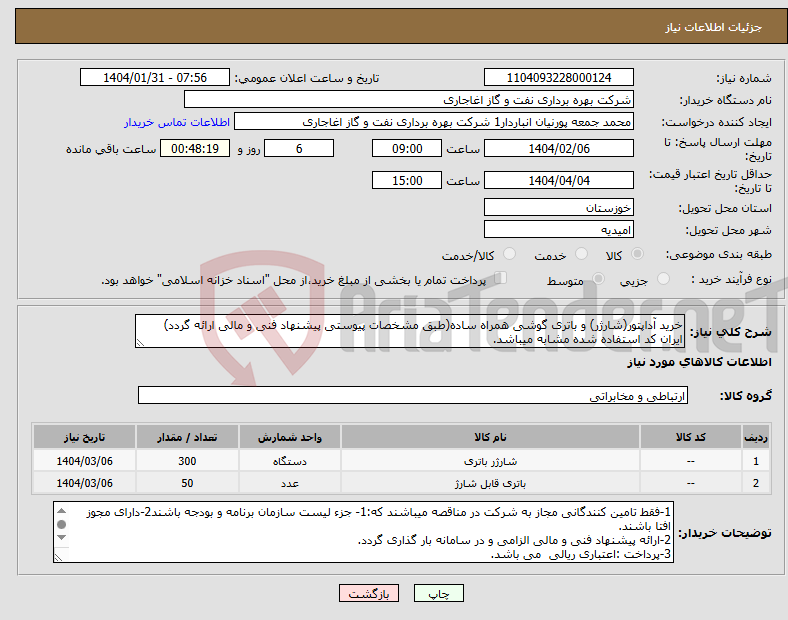Click the بازگشت (back) button
Viewport: 788px width, 620px height.
(369, 593)
